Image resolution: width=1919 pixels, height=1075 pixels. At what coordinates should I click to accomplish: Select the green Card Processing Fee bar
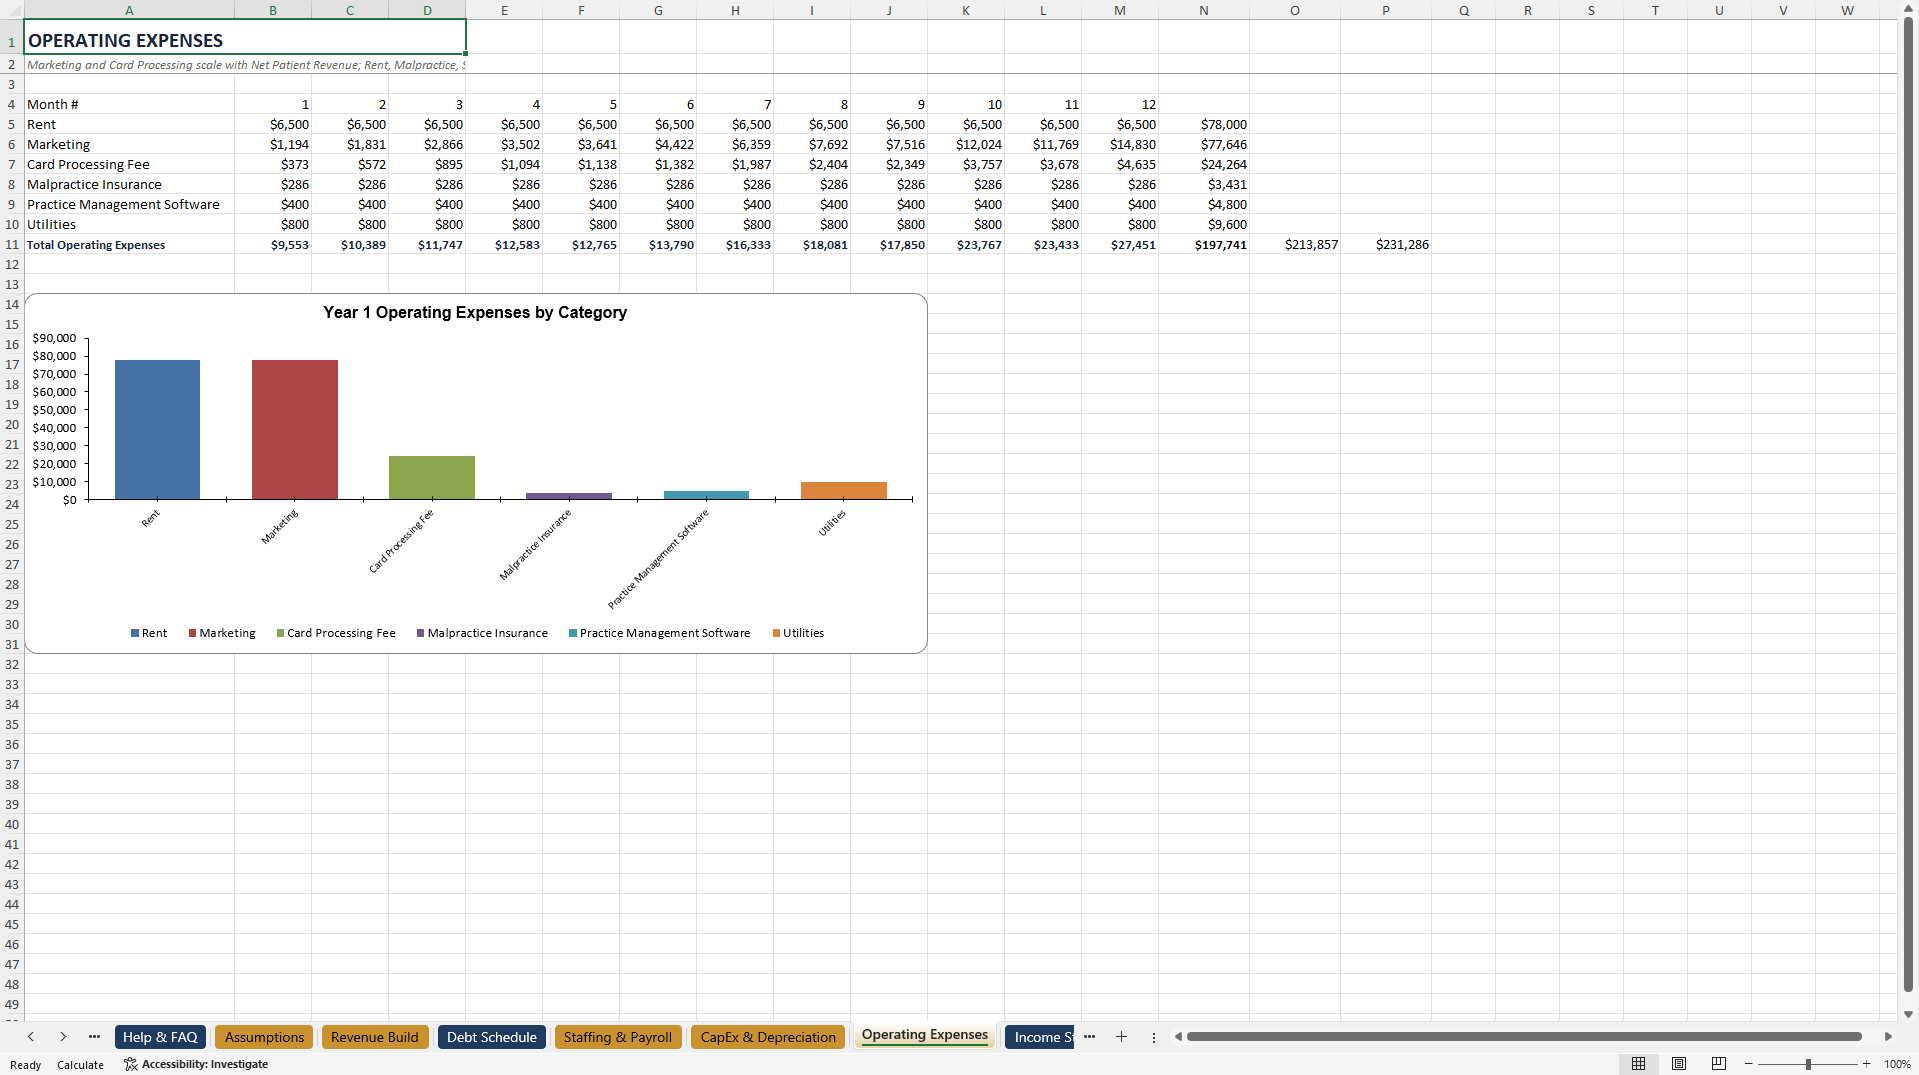(432, 477)
